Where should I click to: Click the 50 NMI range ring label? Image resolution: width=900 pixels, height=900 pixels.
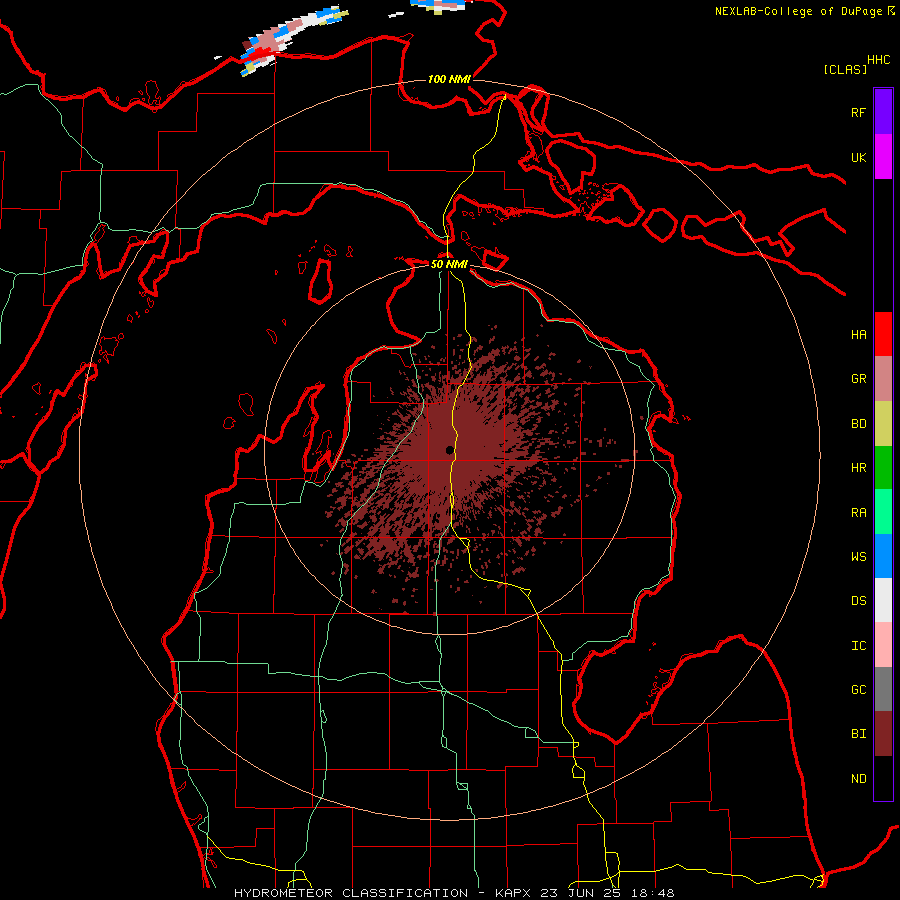(449, 264)
